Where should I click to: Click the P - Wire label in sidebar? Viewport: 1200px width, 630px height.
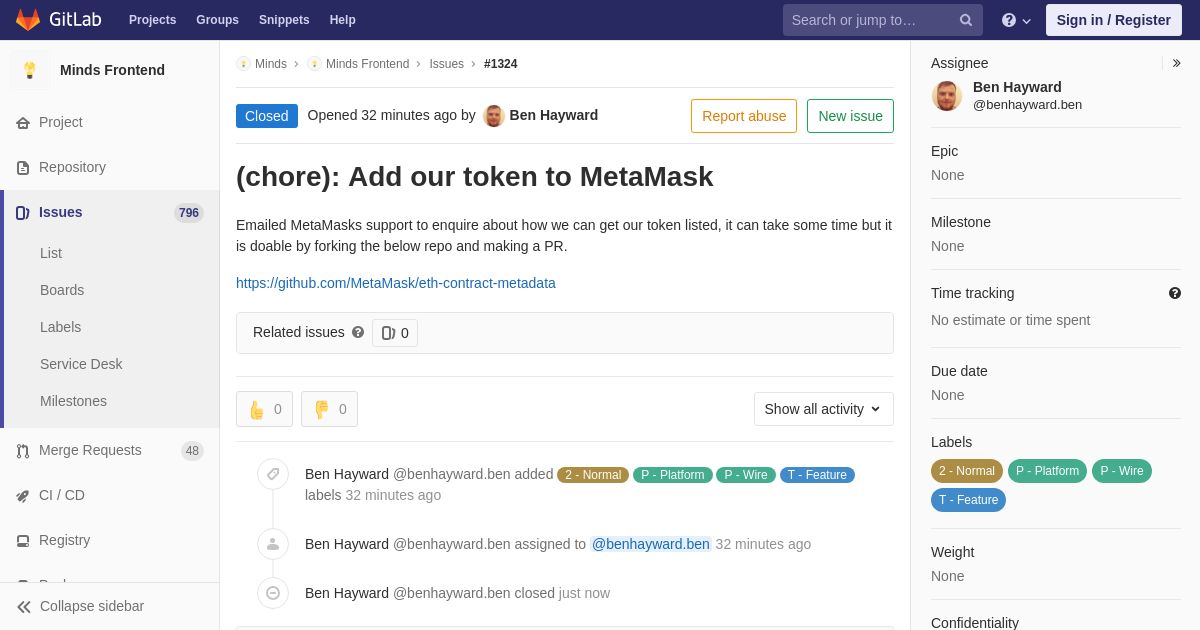[1121, 471]
